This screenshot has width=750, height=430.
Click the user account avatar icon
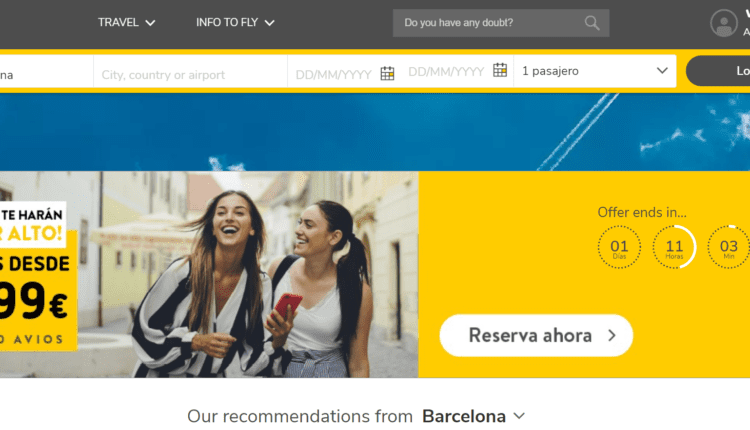click(x=724, y=22)
